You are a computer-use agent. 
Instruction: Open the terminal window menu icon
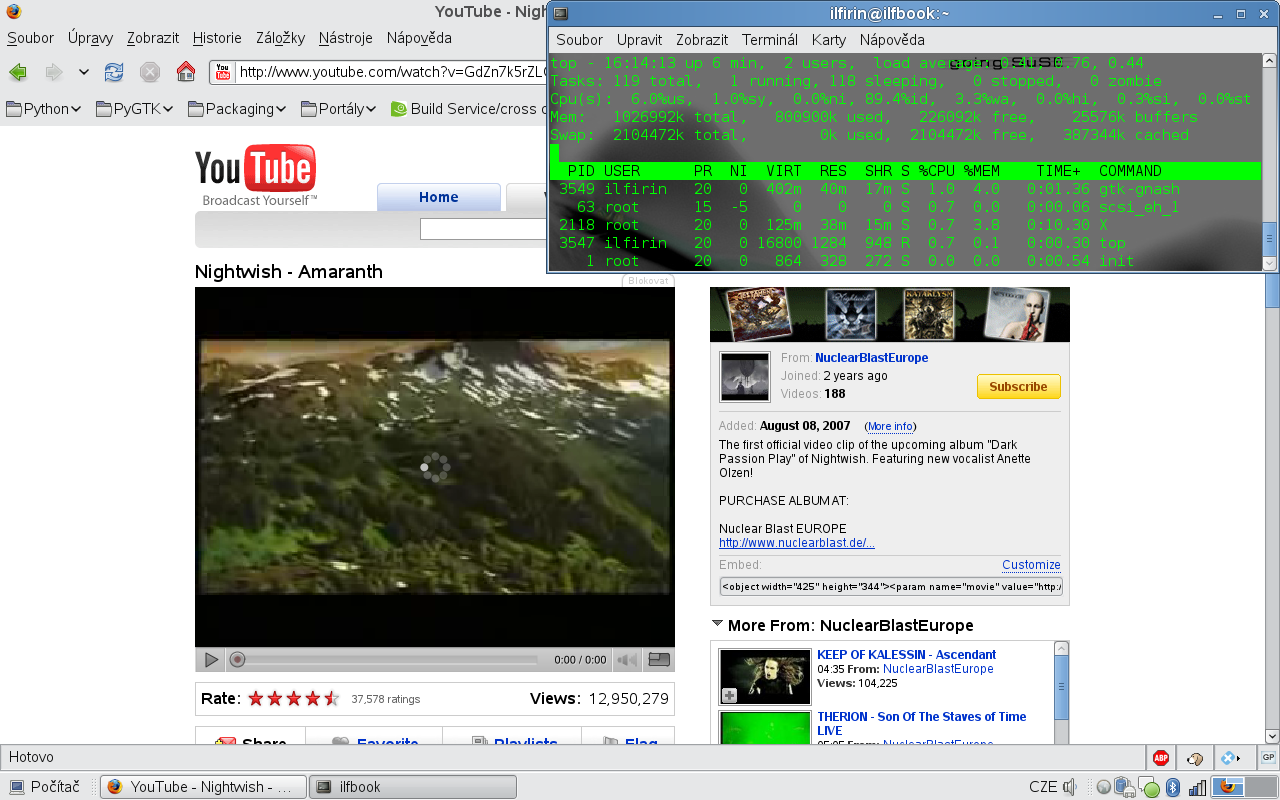click(561, 13)
